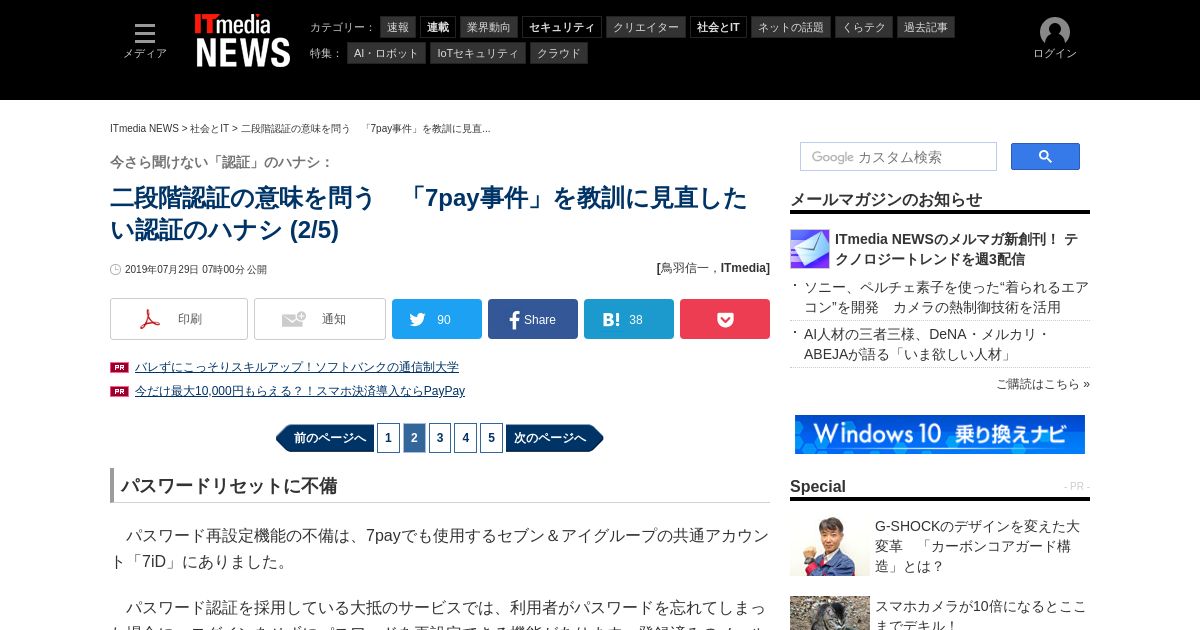This screenshot has height=630, width=1200.
Task: Go to 前のページへ
Action: [325, 438]
